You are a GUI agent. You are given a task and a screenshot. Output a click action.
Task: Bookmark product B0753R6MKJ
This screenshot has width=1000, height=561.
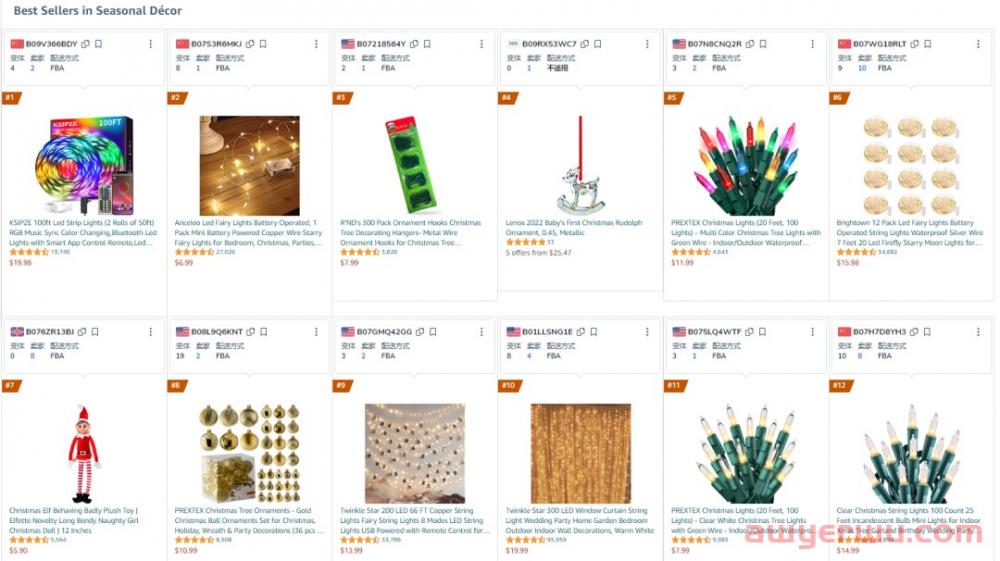click(263, 44)
